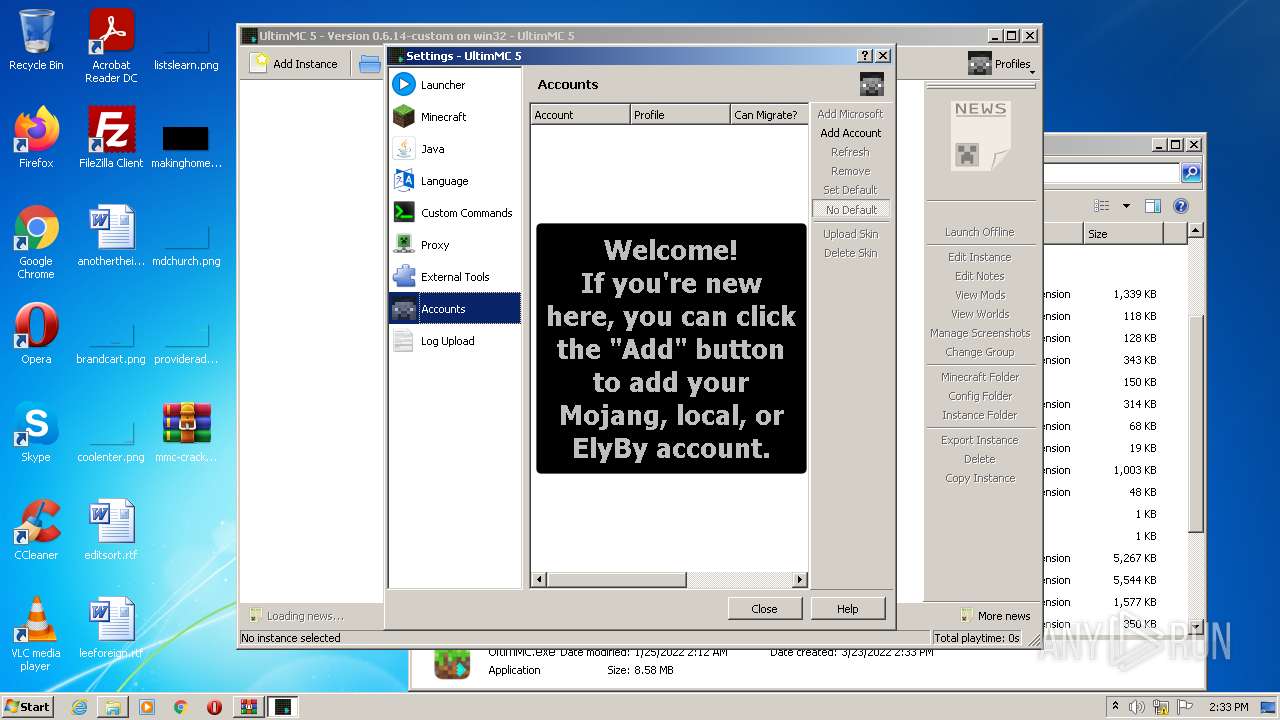The height and width of the screenshot is (720, 1280).
Task: Click the Windows Start button
Action: 28,706
